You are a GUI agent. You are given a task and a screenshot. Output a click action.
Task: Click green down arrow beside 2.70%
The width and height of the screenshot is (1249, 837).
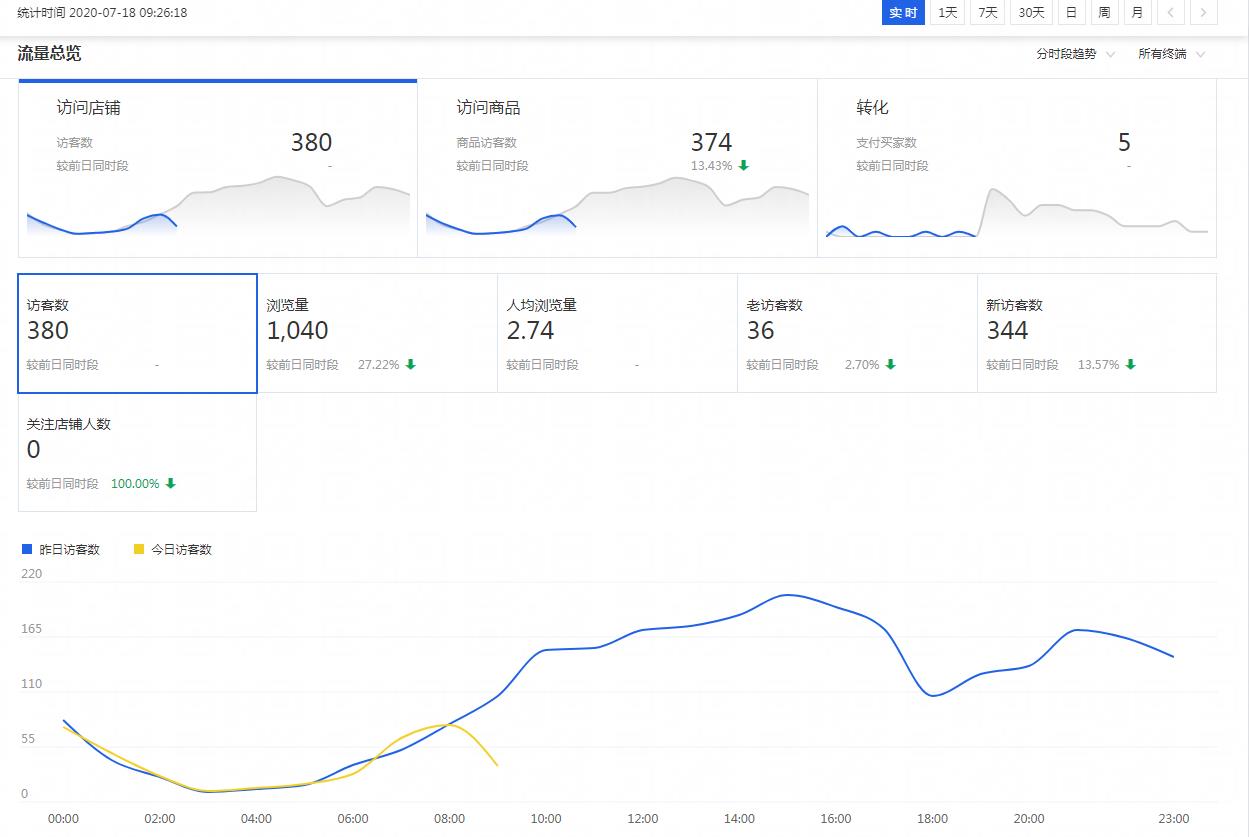pyautogui.click(x=890, y=365)
